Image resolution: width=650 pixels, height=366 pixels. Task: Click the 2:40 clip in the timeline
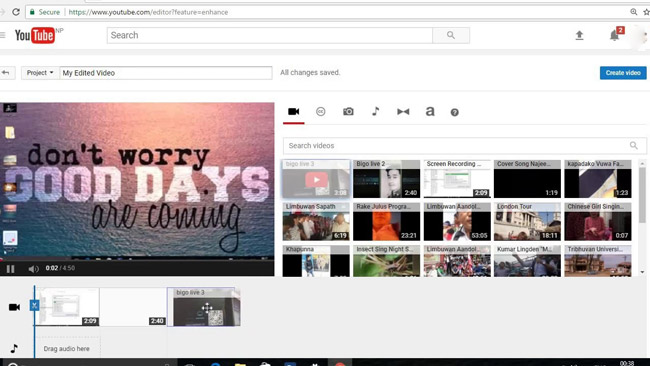[x=133, y=307]
